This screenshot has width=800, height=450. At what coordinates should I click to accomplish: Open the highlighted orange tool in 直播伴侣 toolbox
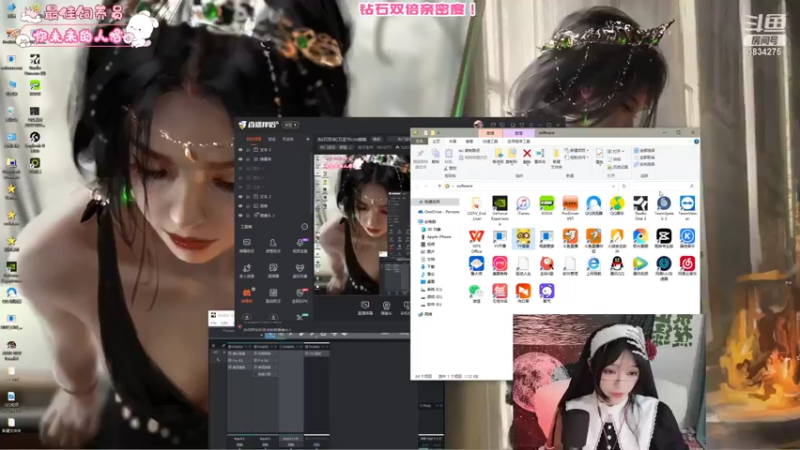point(246,295)
